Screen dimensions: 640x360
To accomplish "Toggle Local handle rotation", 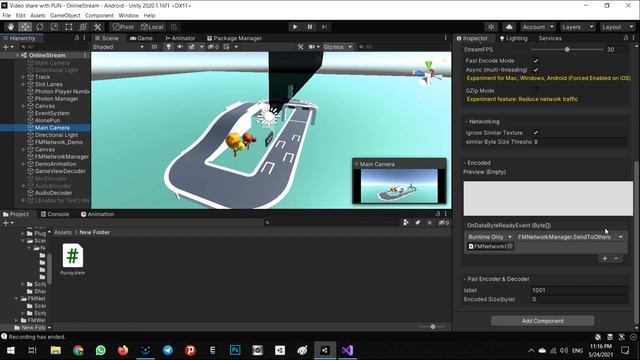I will 152,27.
